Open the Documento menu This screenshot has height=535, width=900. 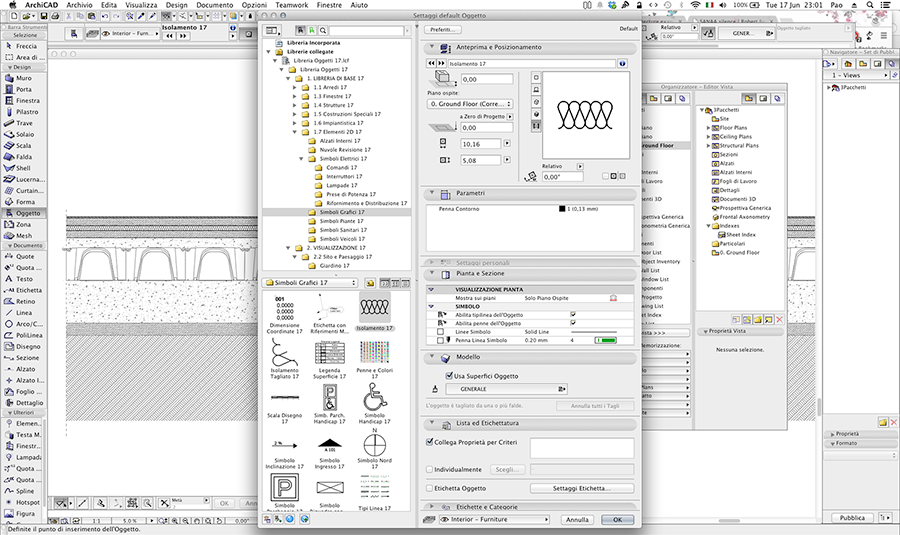(215, 5)
